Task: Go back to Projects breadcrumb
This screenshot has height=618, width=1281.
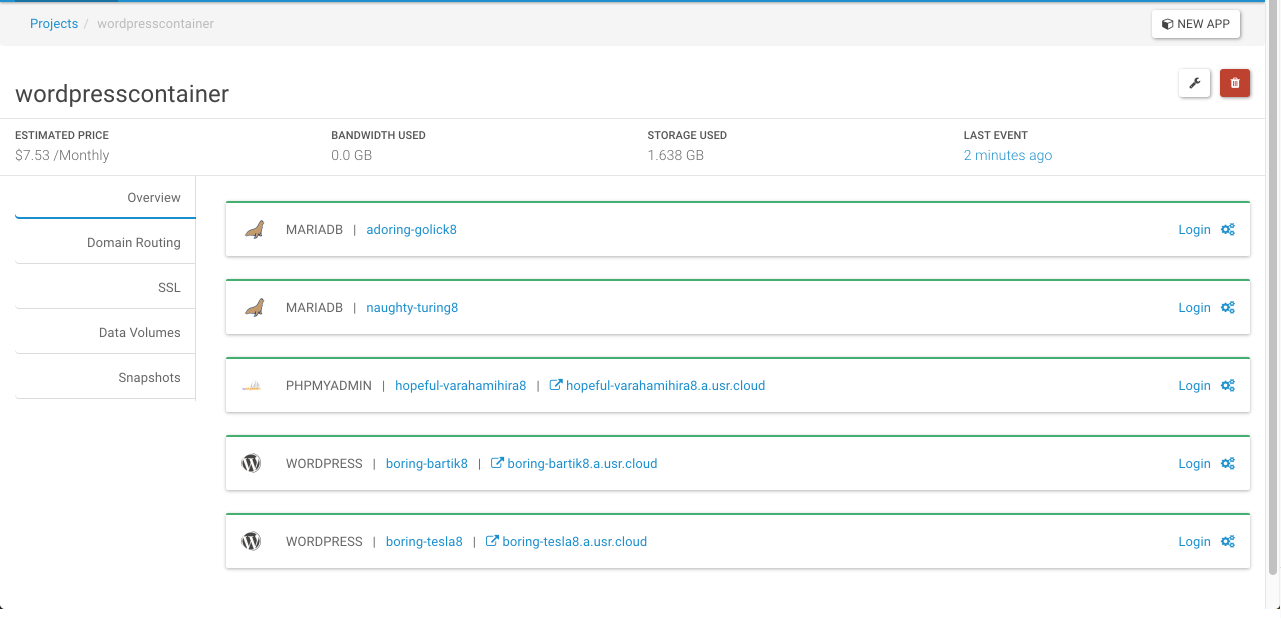Action: pos(54,23)
